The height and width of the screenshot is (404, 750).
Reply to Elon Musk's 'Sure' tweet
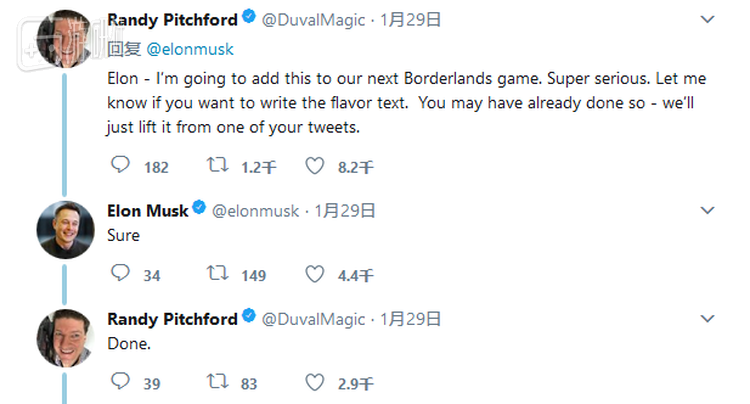(x=120, y=273)
